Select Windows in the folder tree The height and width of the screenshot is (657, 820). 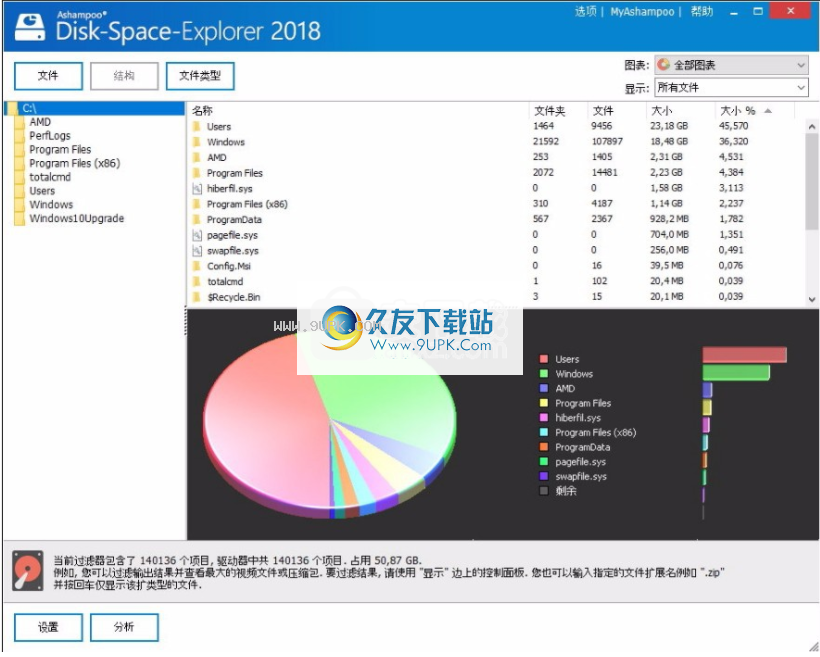coord(51,205)
